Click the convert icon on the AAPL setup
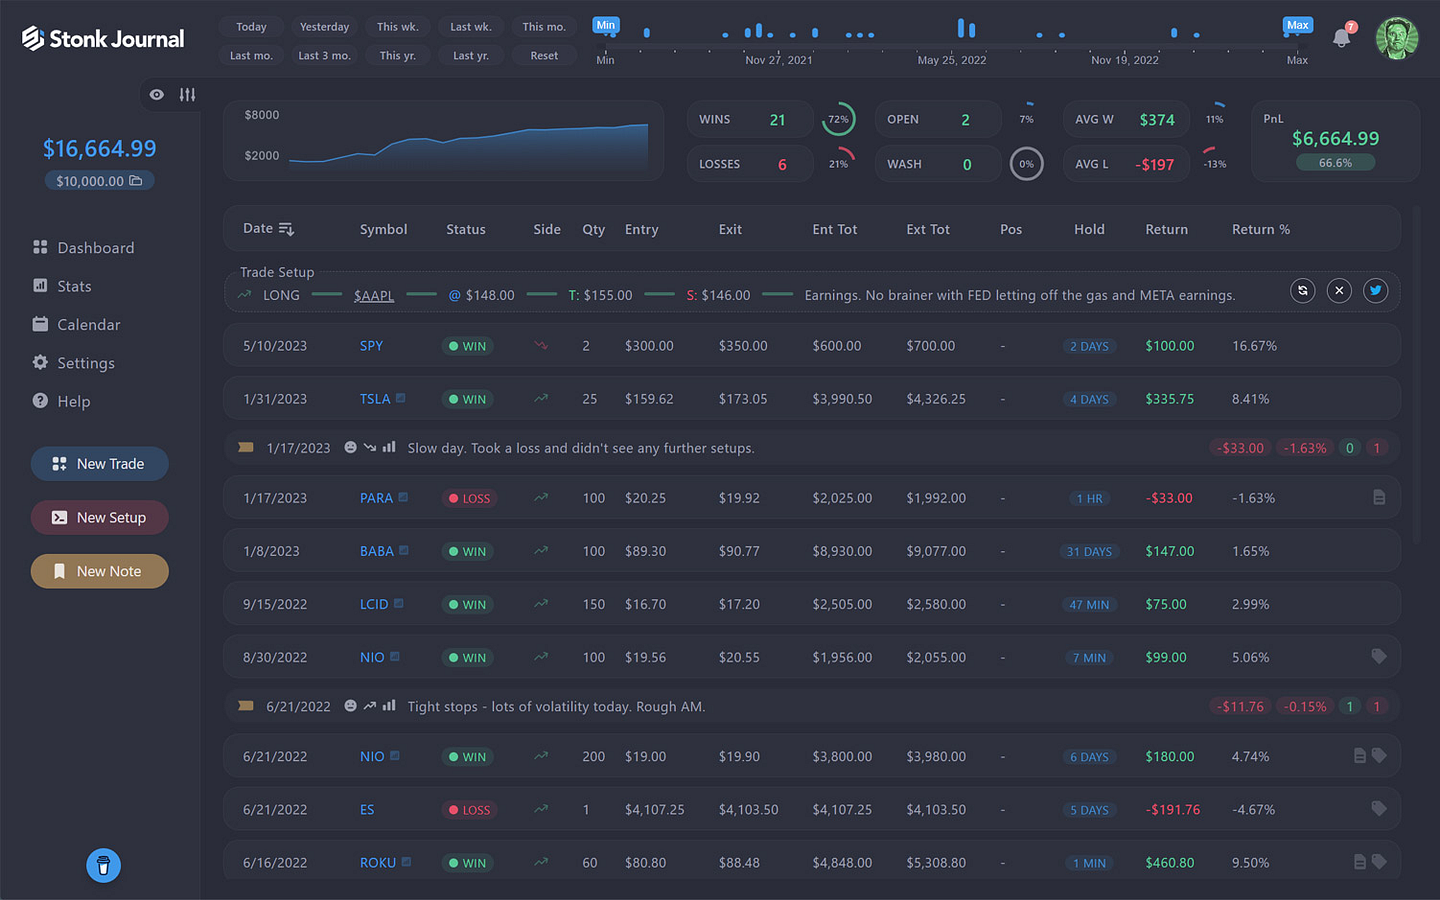1440x900 pixels. (x=1302, y=291)
